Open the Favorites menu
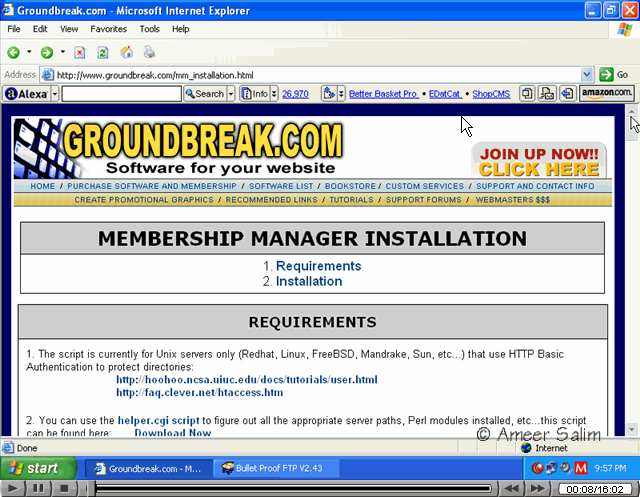 click(x=109, y=29)
